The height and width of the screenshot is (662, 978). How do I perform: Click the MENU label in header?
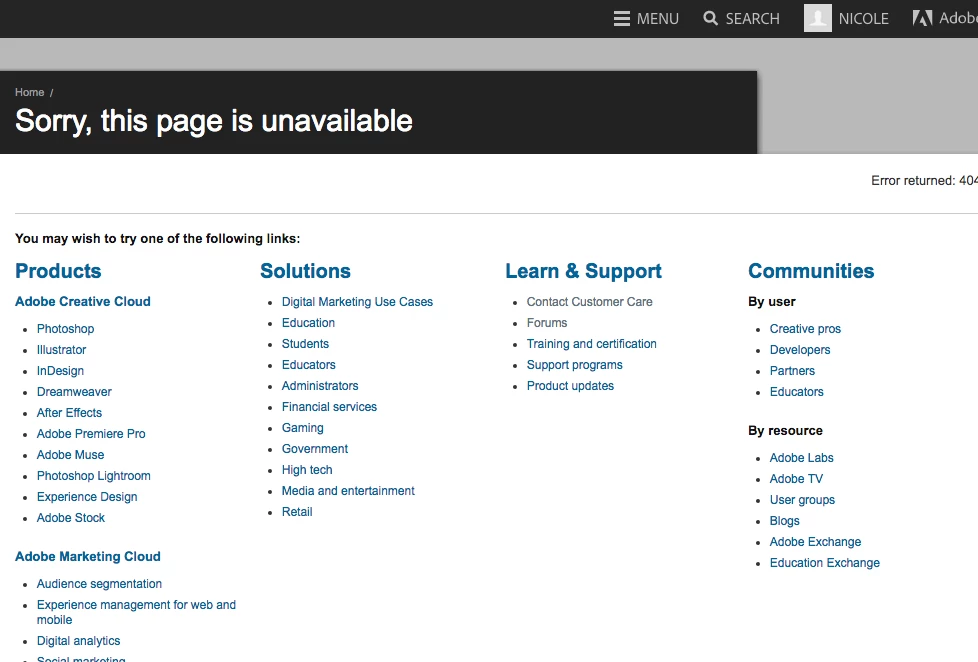(x=657, y=19)
